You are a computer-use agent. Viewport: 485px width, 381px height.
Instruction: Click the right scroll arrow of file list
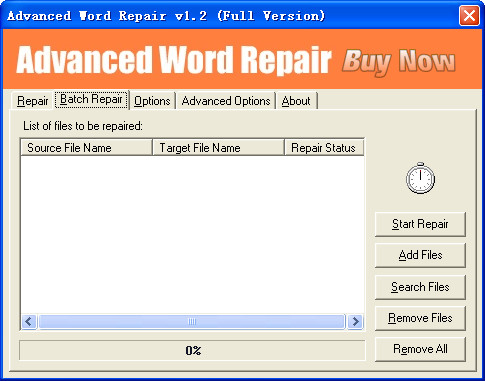[x=355, y=322]
